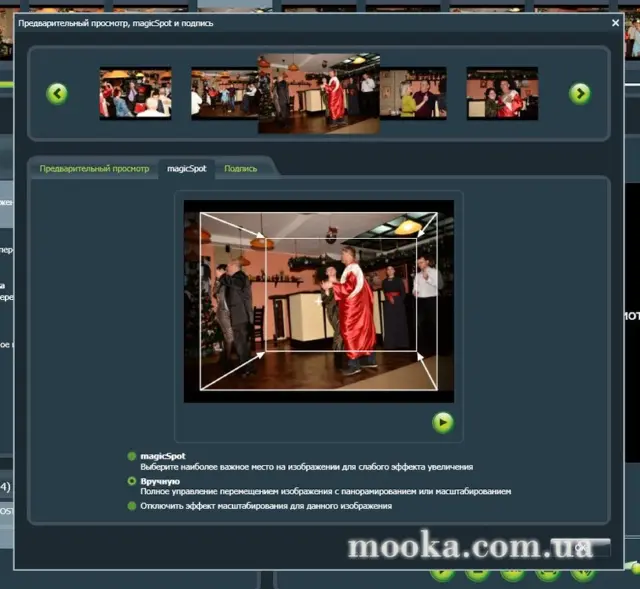Play the magicSpot effect preview
Screen dimensions: 640x589
tap(443, 422)
